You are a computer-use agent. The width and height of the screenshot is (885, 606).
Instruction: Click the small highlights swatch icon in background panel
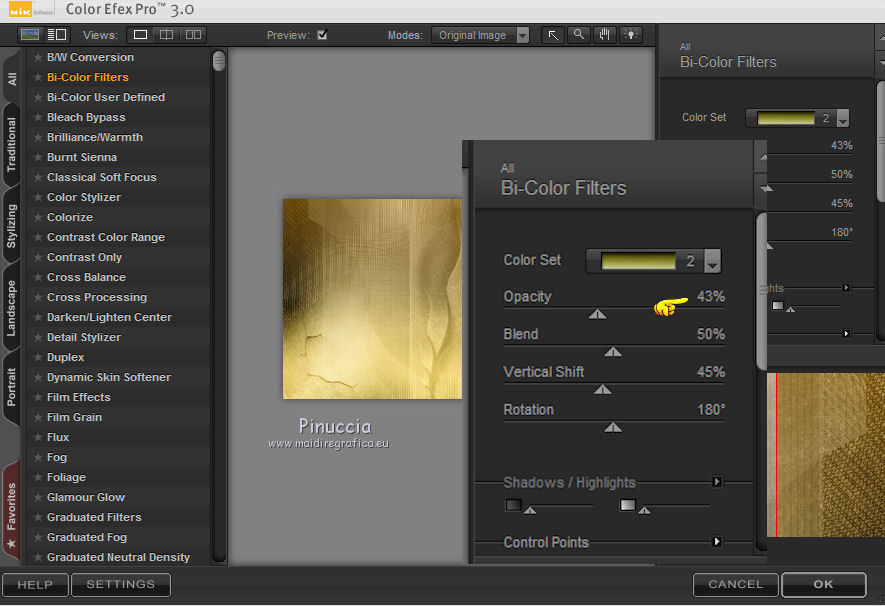pos(778,305)
